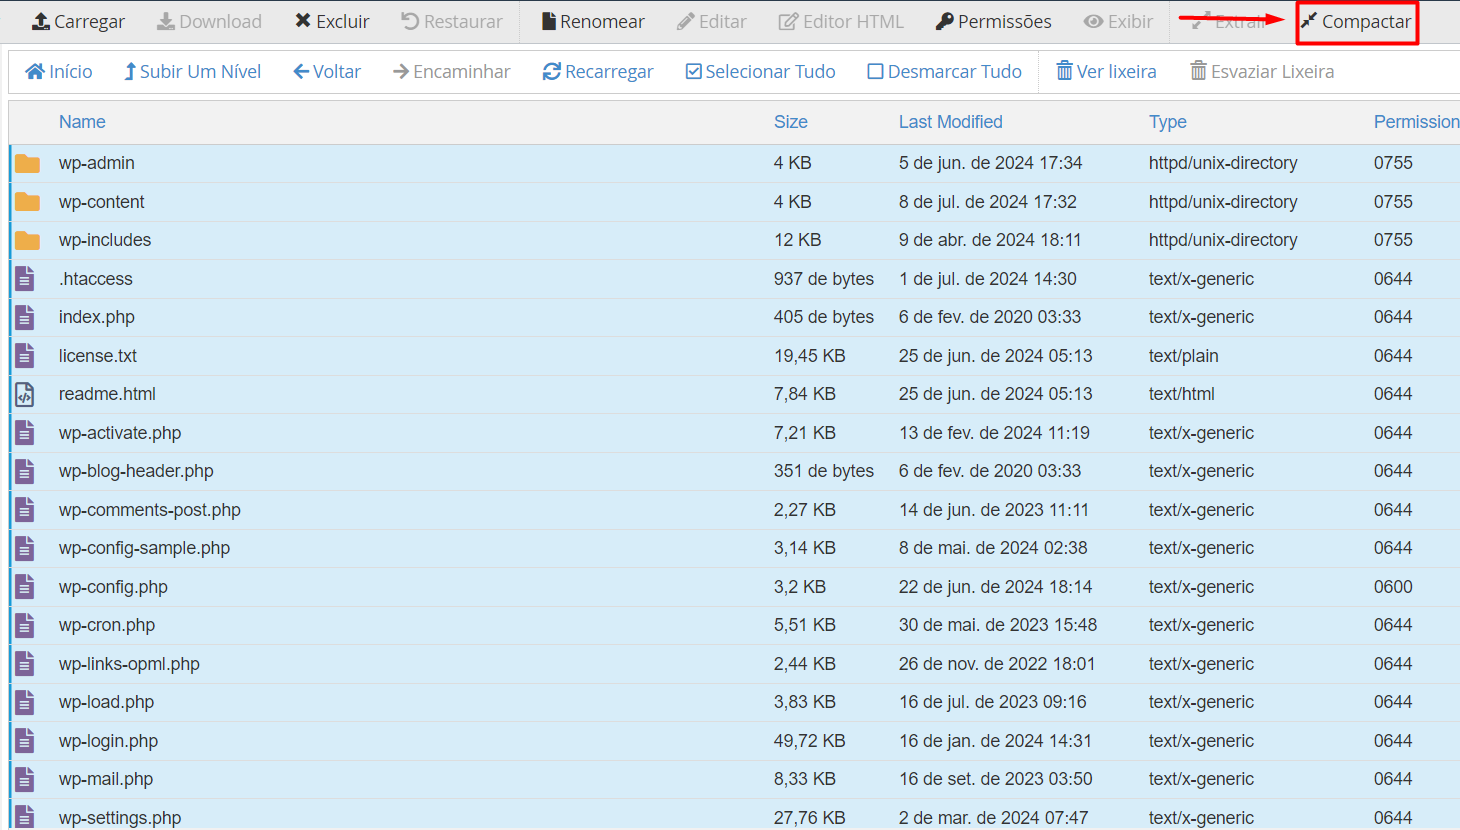Sort files by Name column header
This screenshot has width=1460, height=830.
(x=82, y=122)
